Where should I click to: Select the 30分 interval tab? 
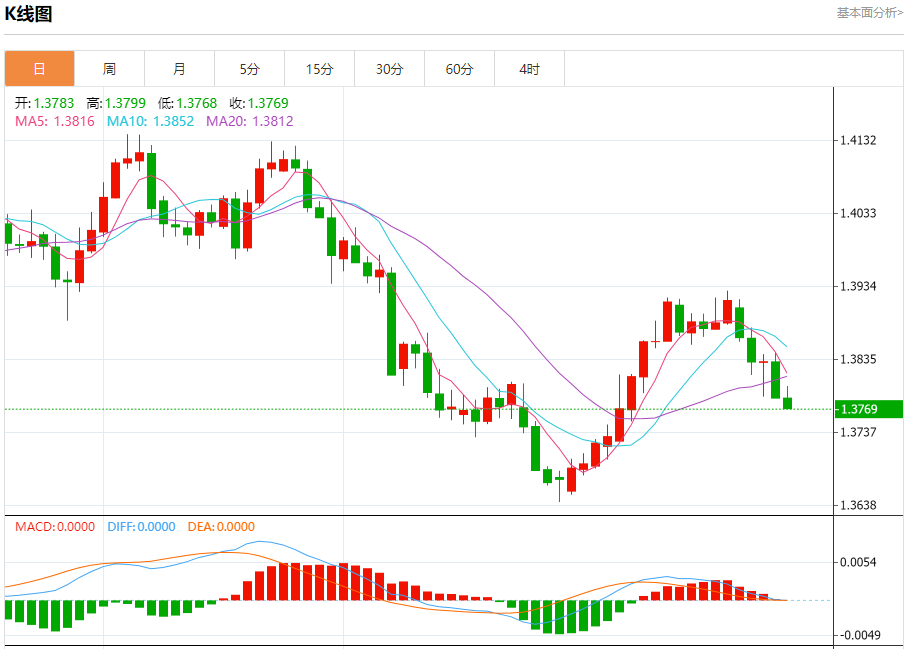[389, 69]
